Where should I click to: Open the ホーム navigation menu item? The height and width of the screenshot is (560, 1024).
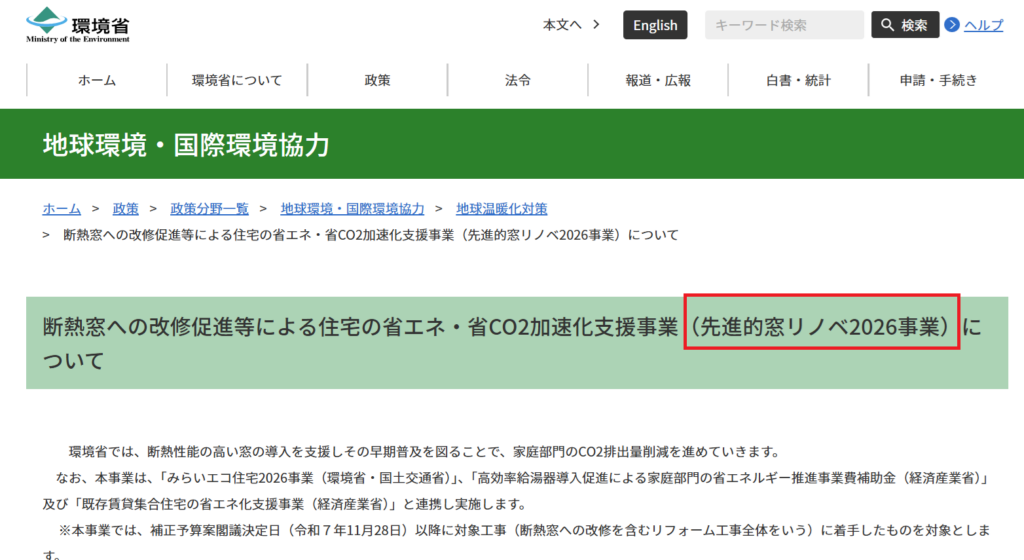tap(97, 80)
